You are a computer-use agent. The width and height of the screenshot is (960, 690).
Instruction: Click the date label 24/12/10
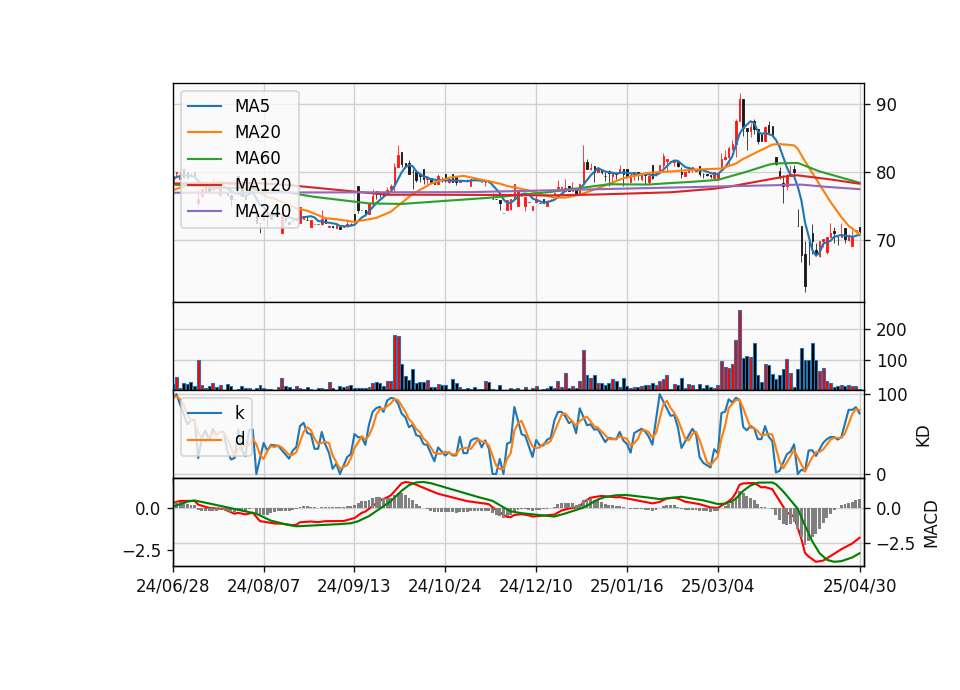[536, 586]
